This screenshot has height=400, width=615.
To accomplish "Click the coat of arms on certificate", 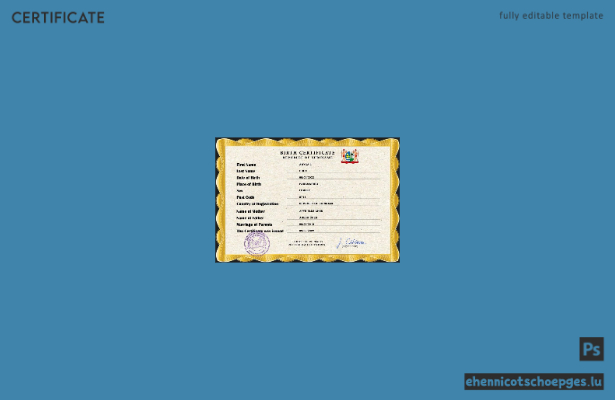I will [349, 156].
